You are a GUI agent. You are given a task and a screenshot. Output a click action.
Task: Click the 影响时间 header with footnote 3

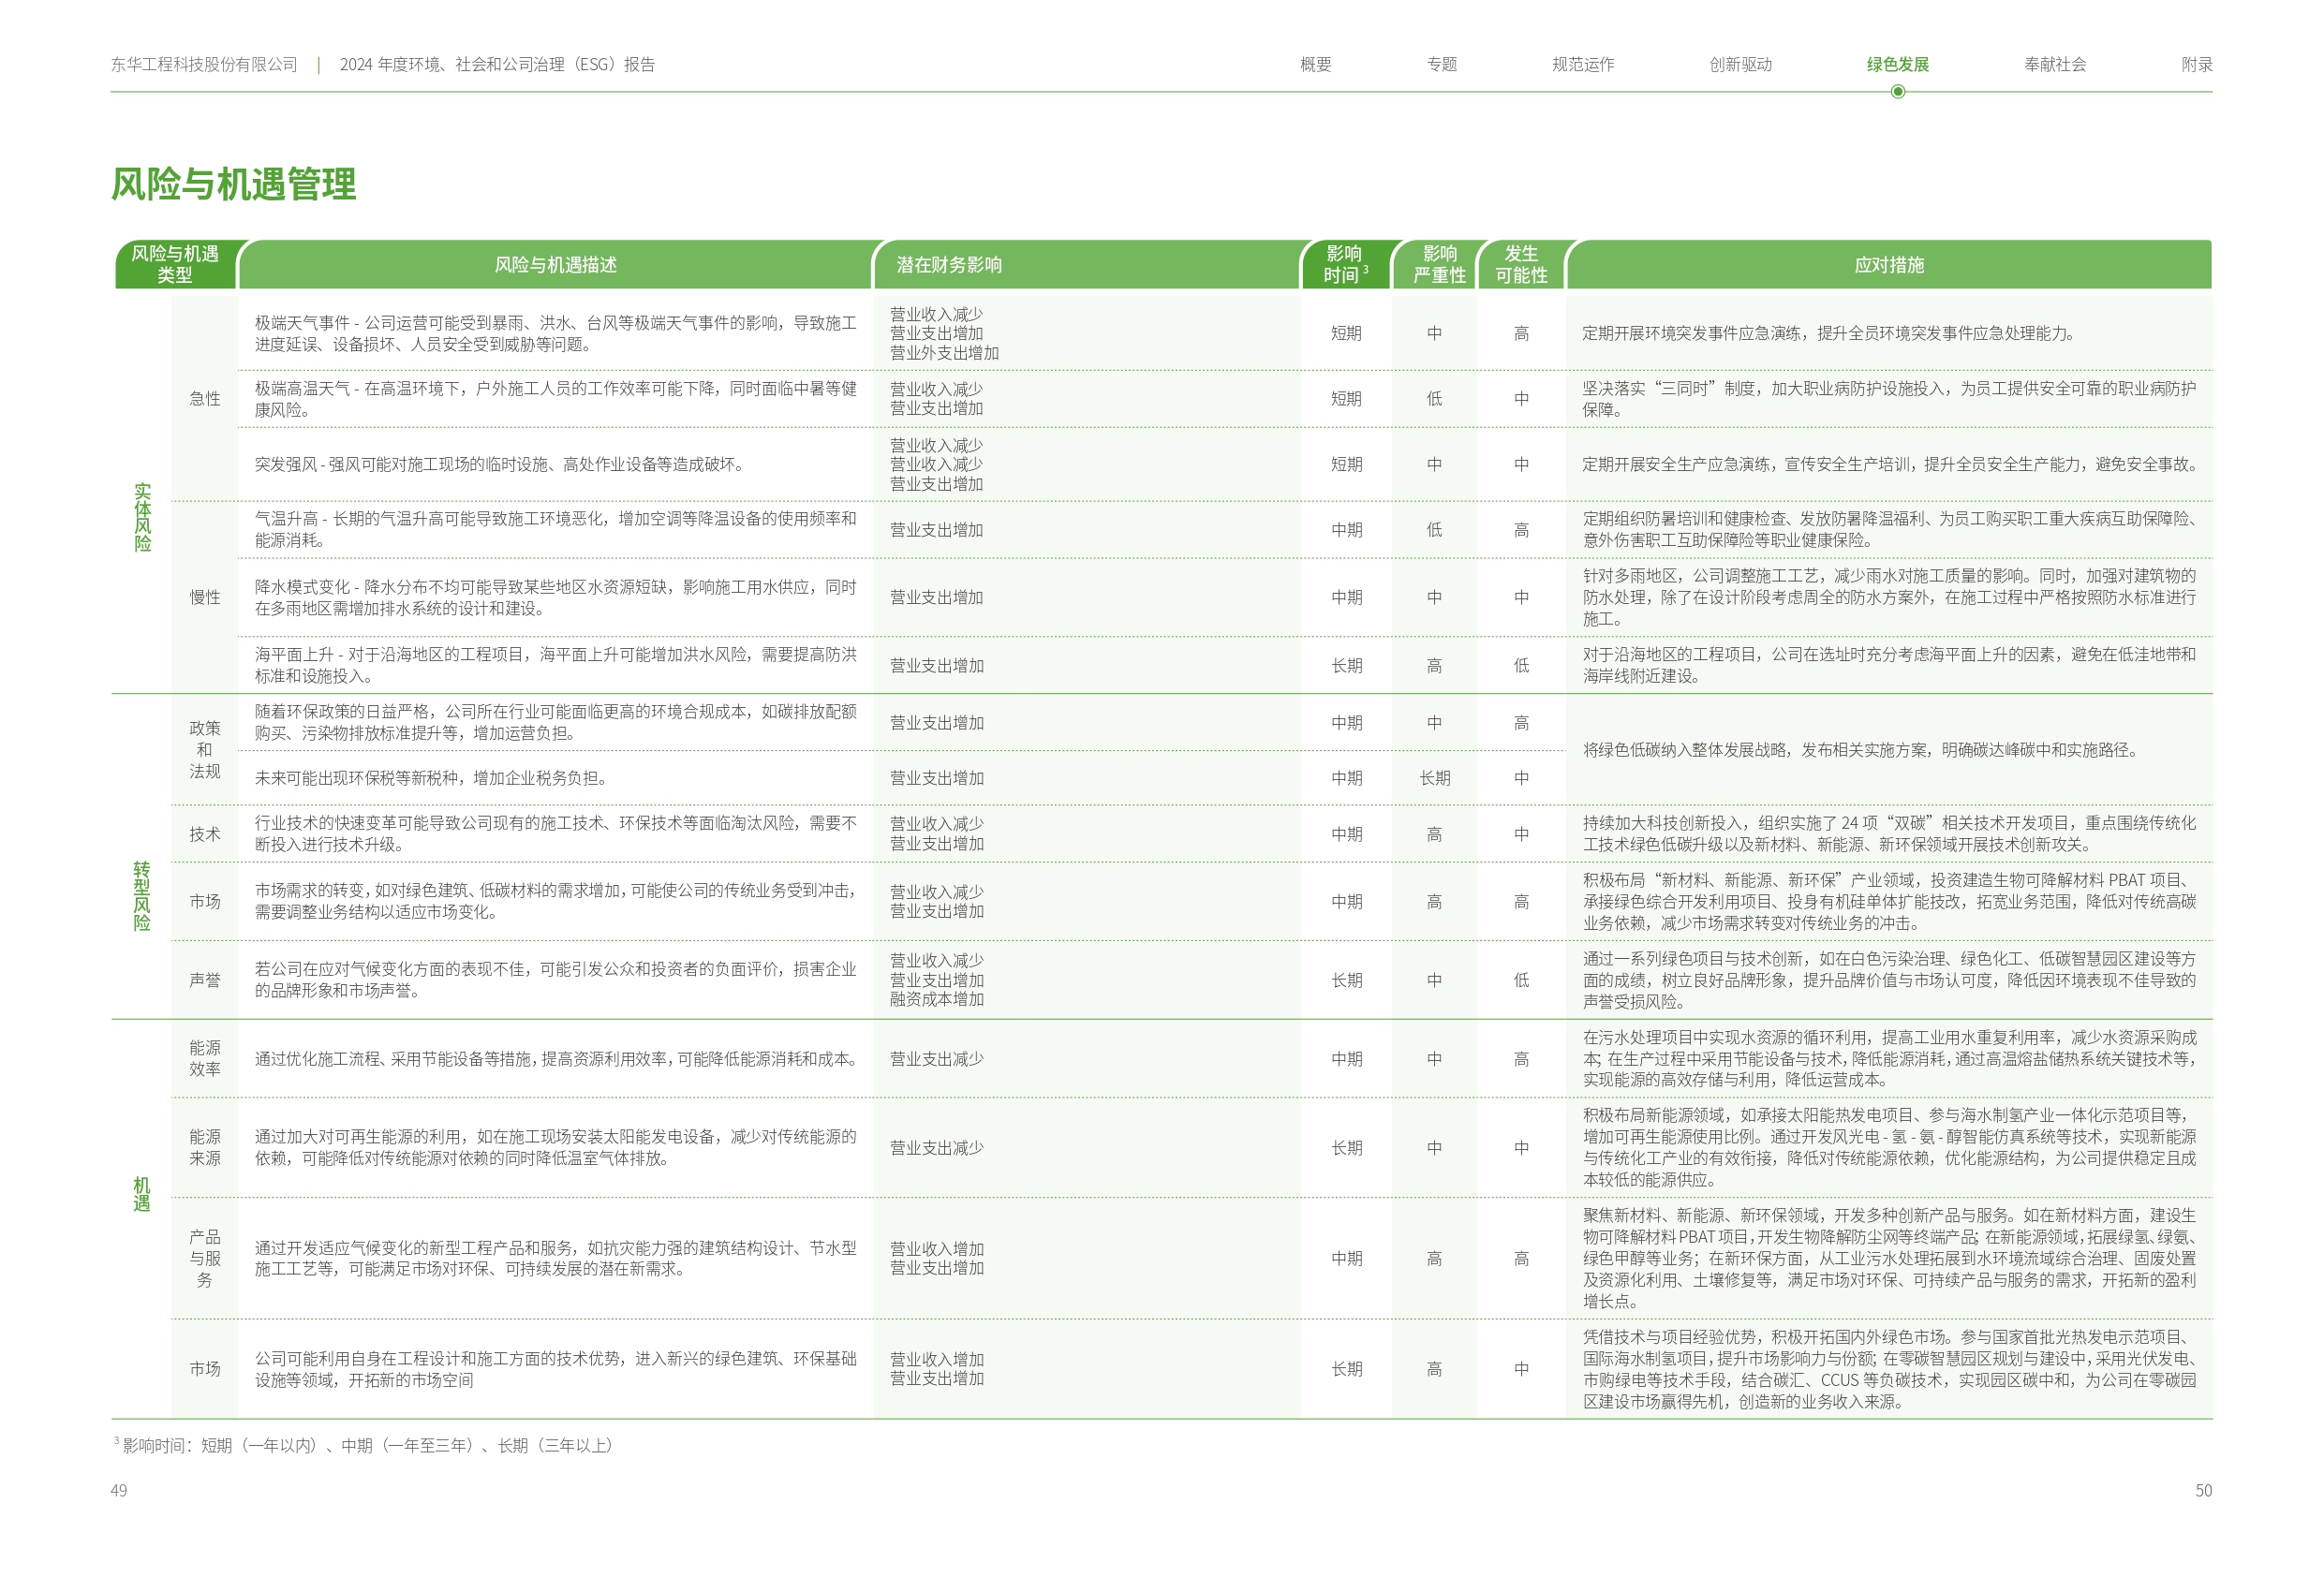(1344, 265)
